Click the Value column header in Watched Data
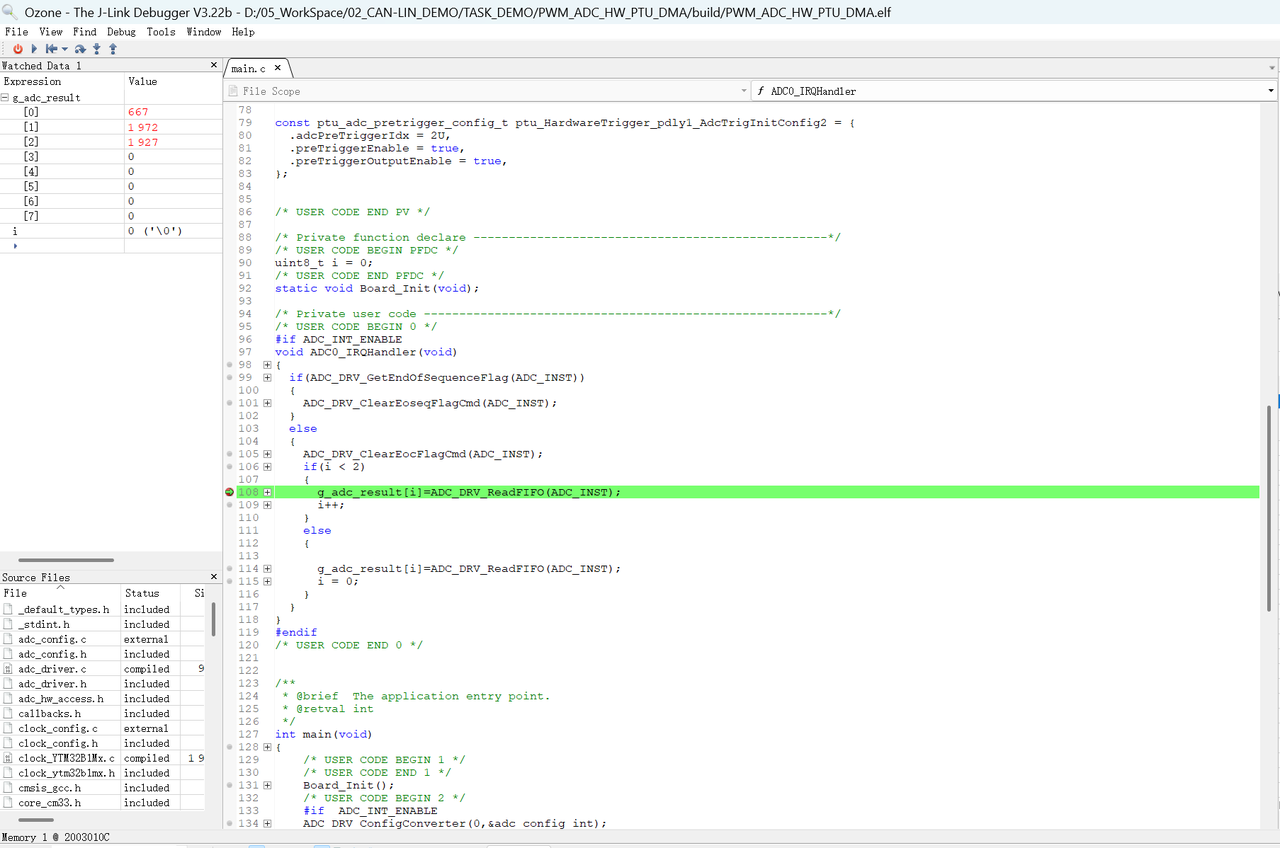 [x=173, y=81]
